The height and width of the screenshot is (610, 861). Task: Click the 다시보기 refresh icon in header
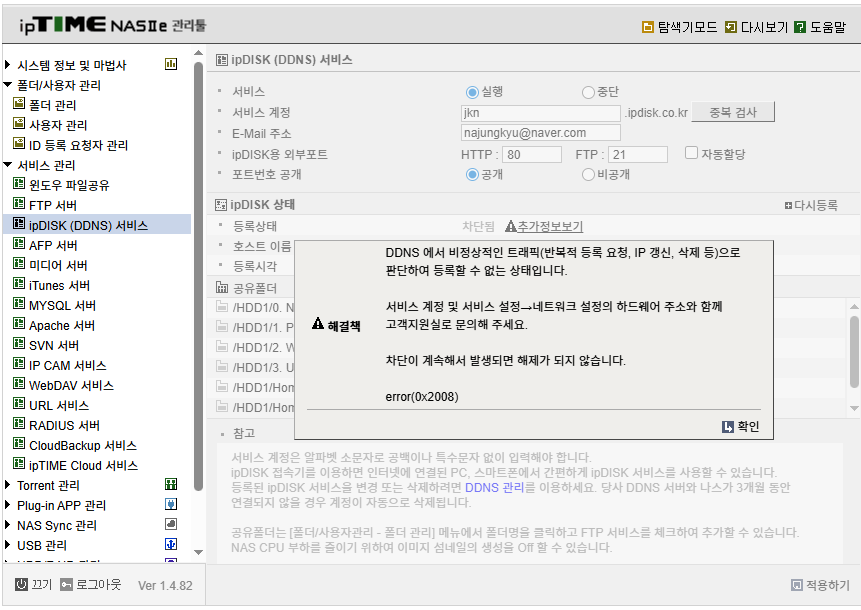(x=730, y=27)
